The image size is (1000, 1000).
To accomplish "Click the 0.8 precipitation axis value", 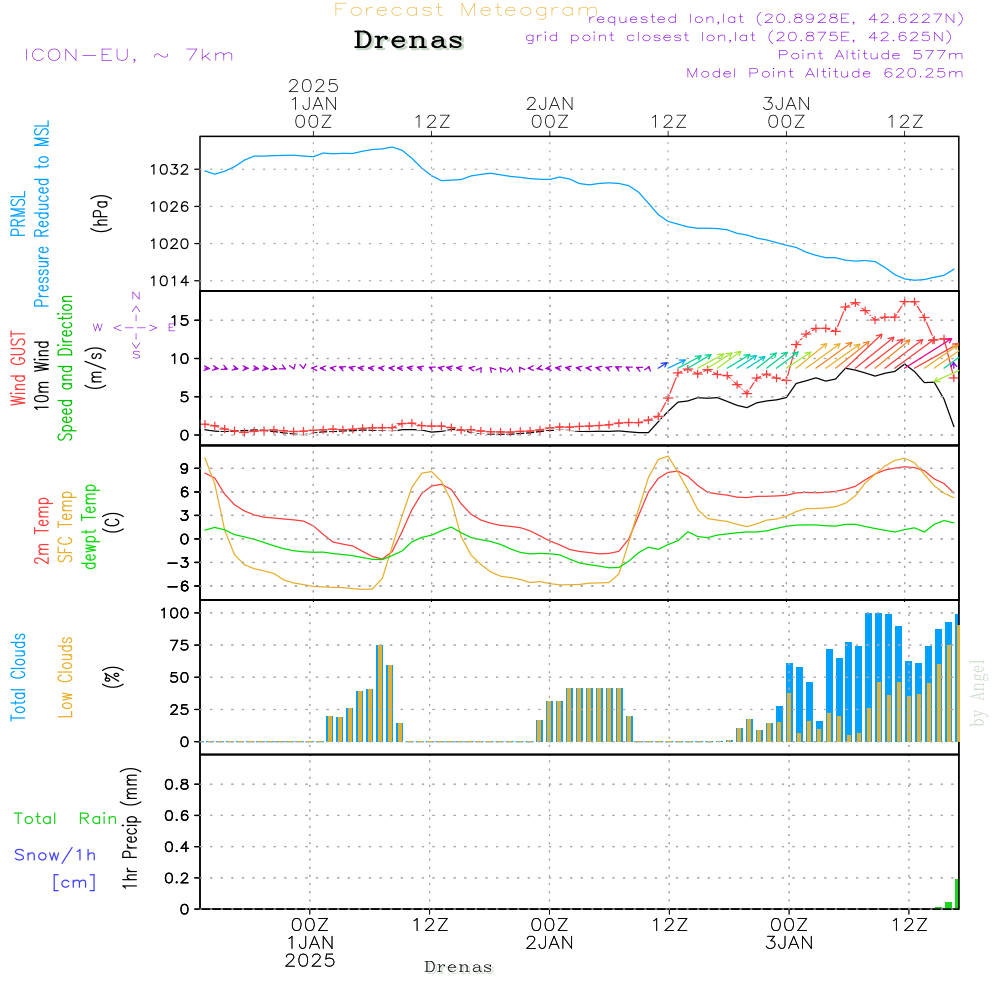I will (177, 784).
